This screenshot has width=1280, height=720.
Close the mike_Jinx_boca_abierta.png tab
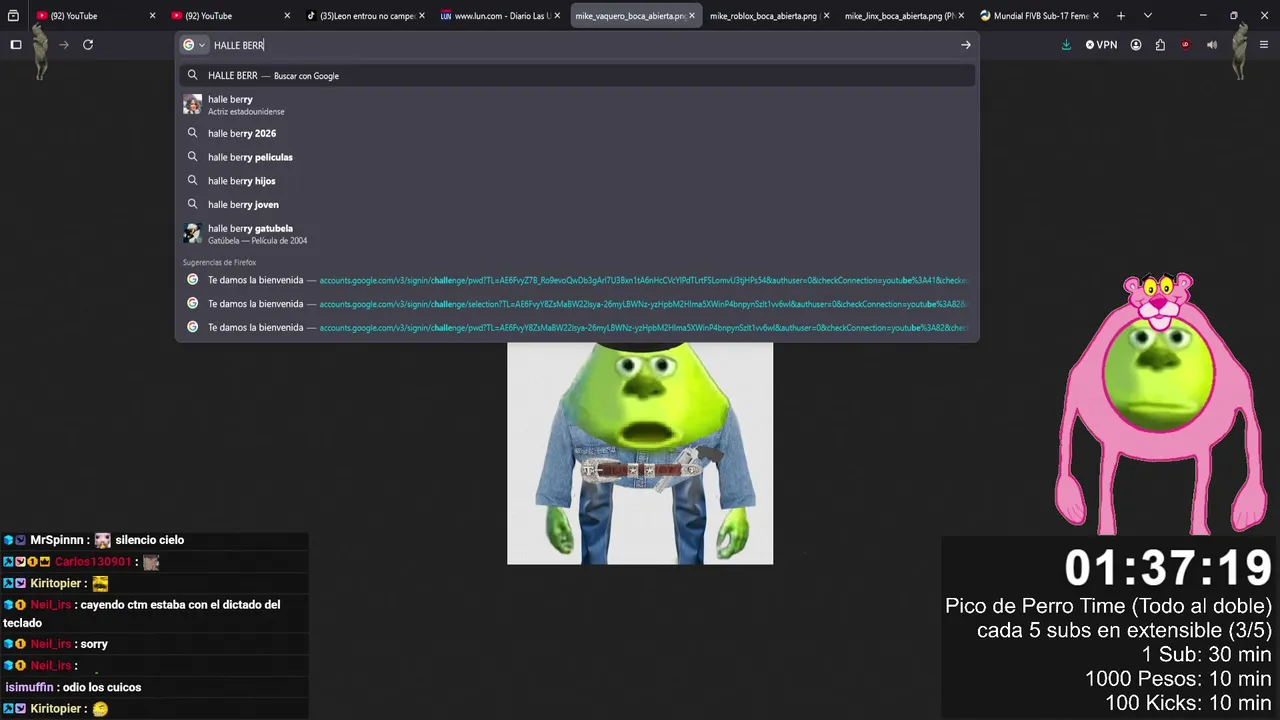(x=961, y=16)
